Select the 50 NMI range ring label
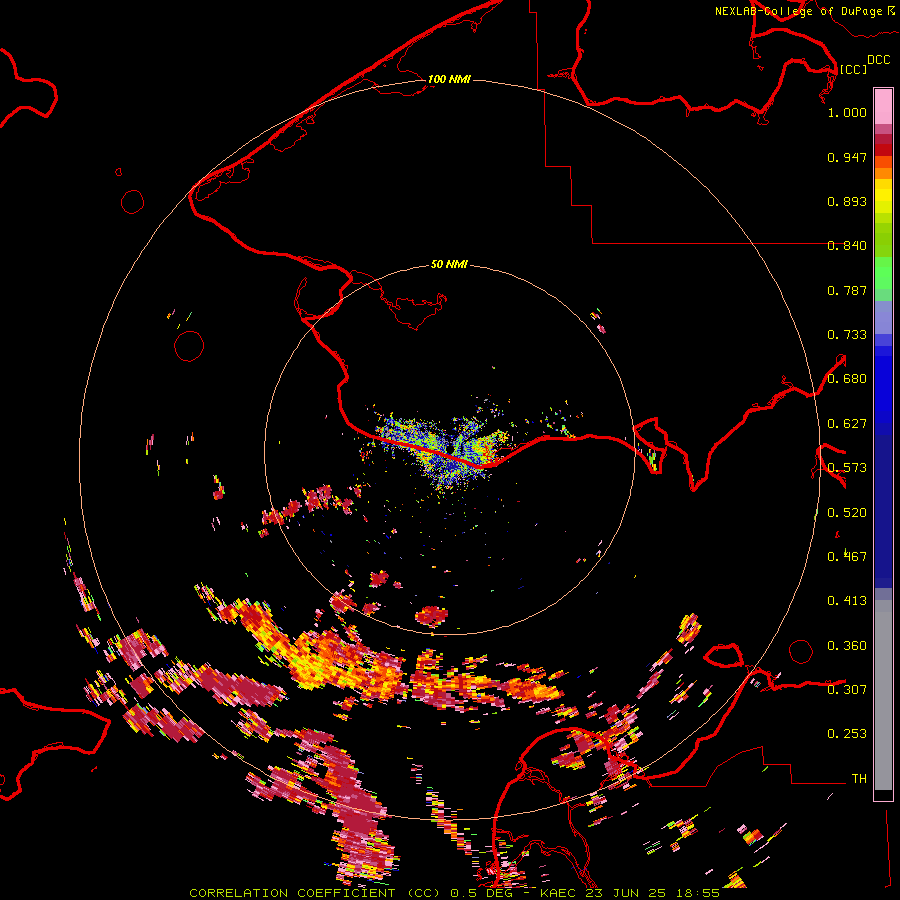900x900 pixels. click(449, 265)
